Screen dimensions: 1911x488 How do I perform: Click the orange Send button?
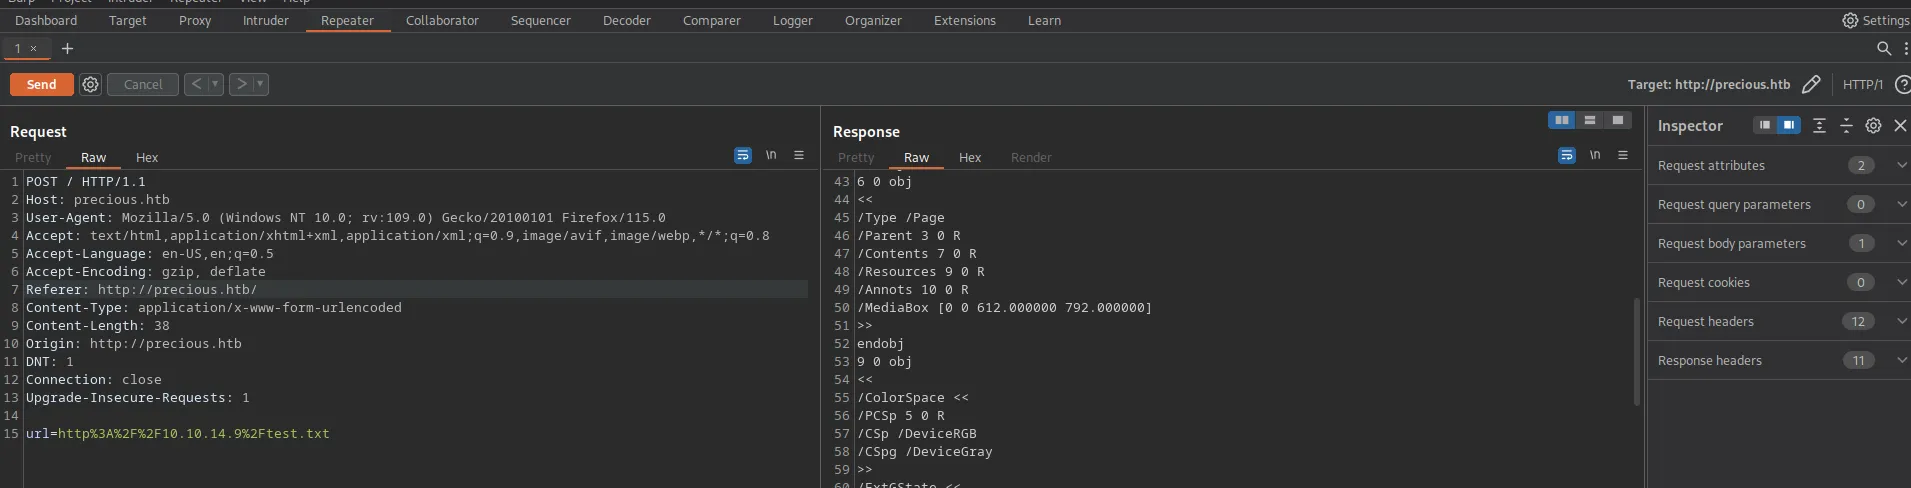41,85
